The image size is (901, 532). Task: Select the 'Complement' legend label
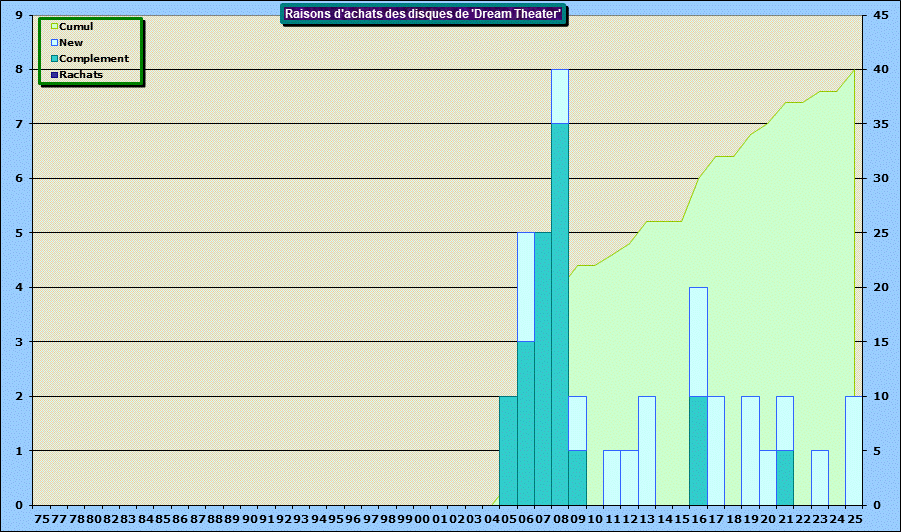[x=94, y=59]
